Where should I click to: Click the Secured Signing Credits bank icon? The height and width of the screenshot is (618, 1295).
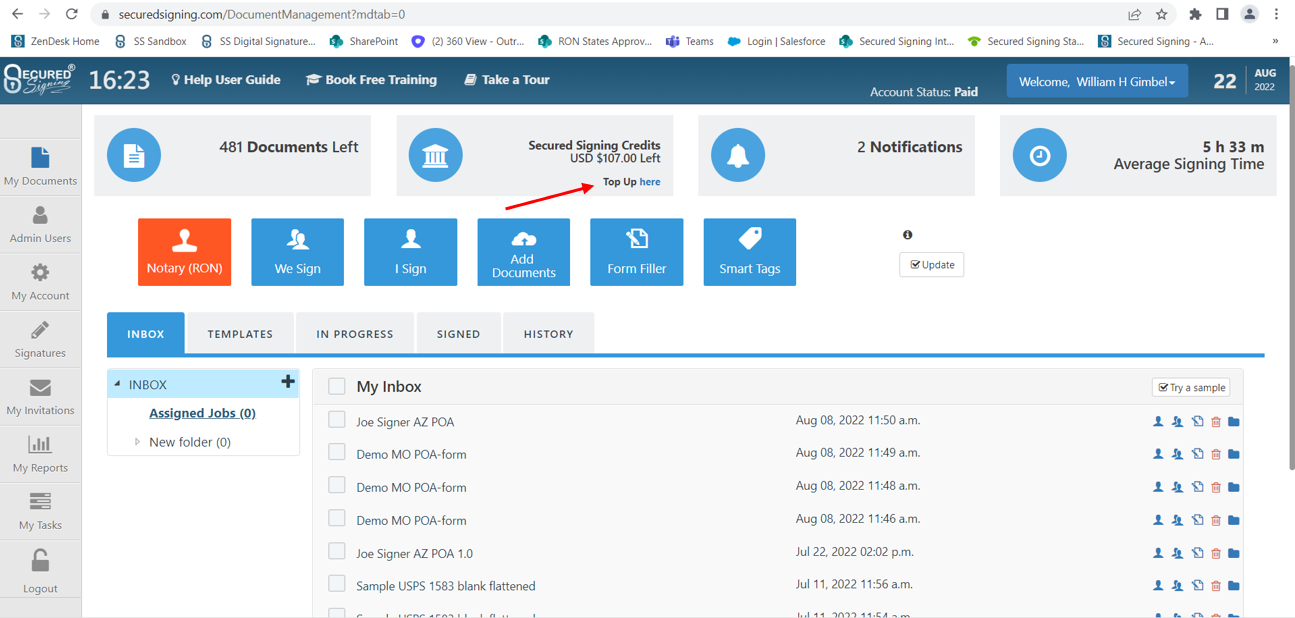(x=436, y=155)
